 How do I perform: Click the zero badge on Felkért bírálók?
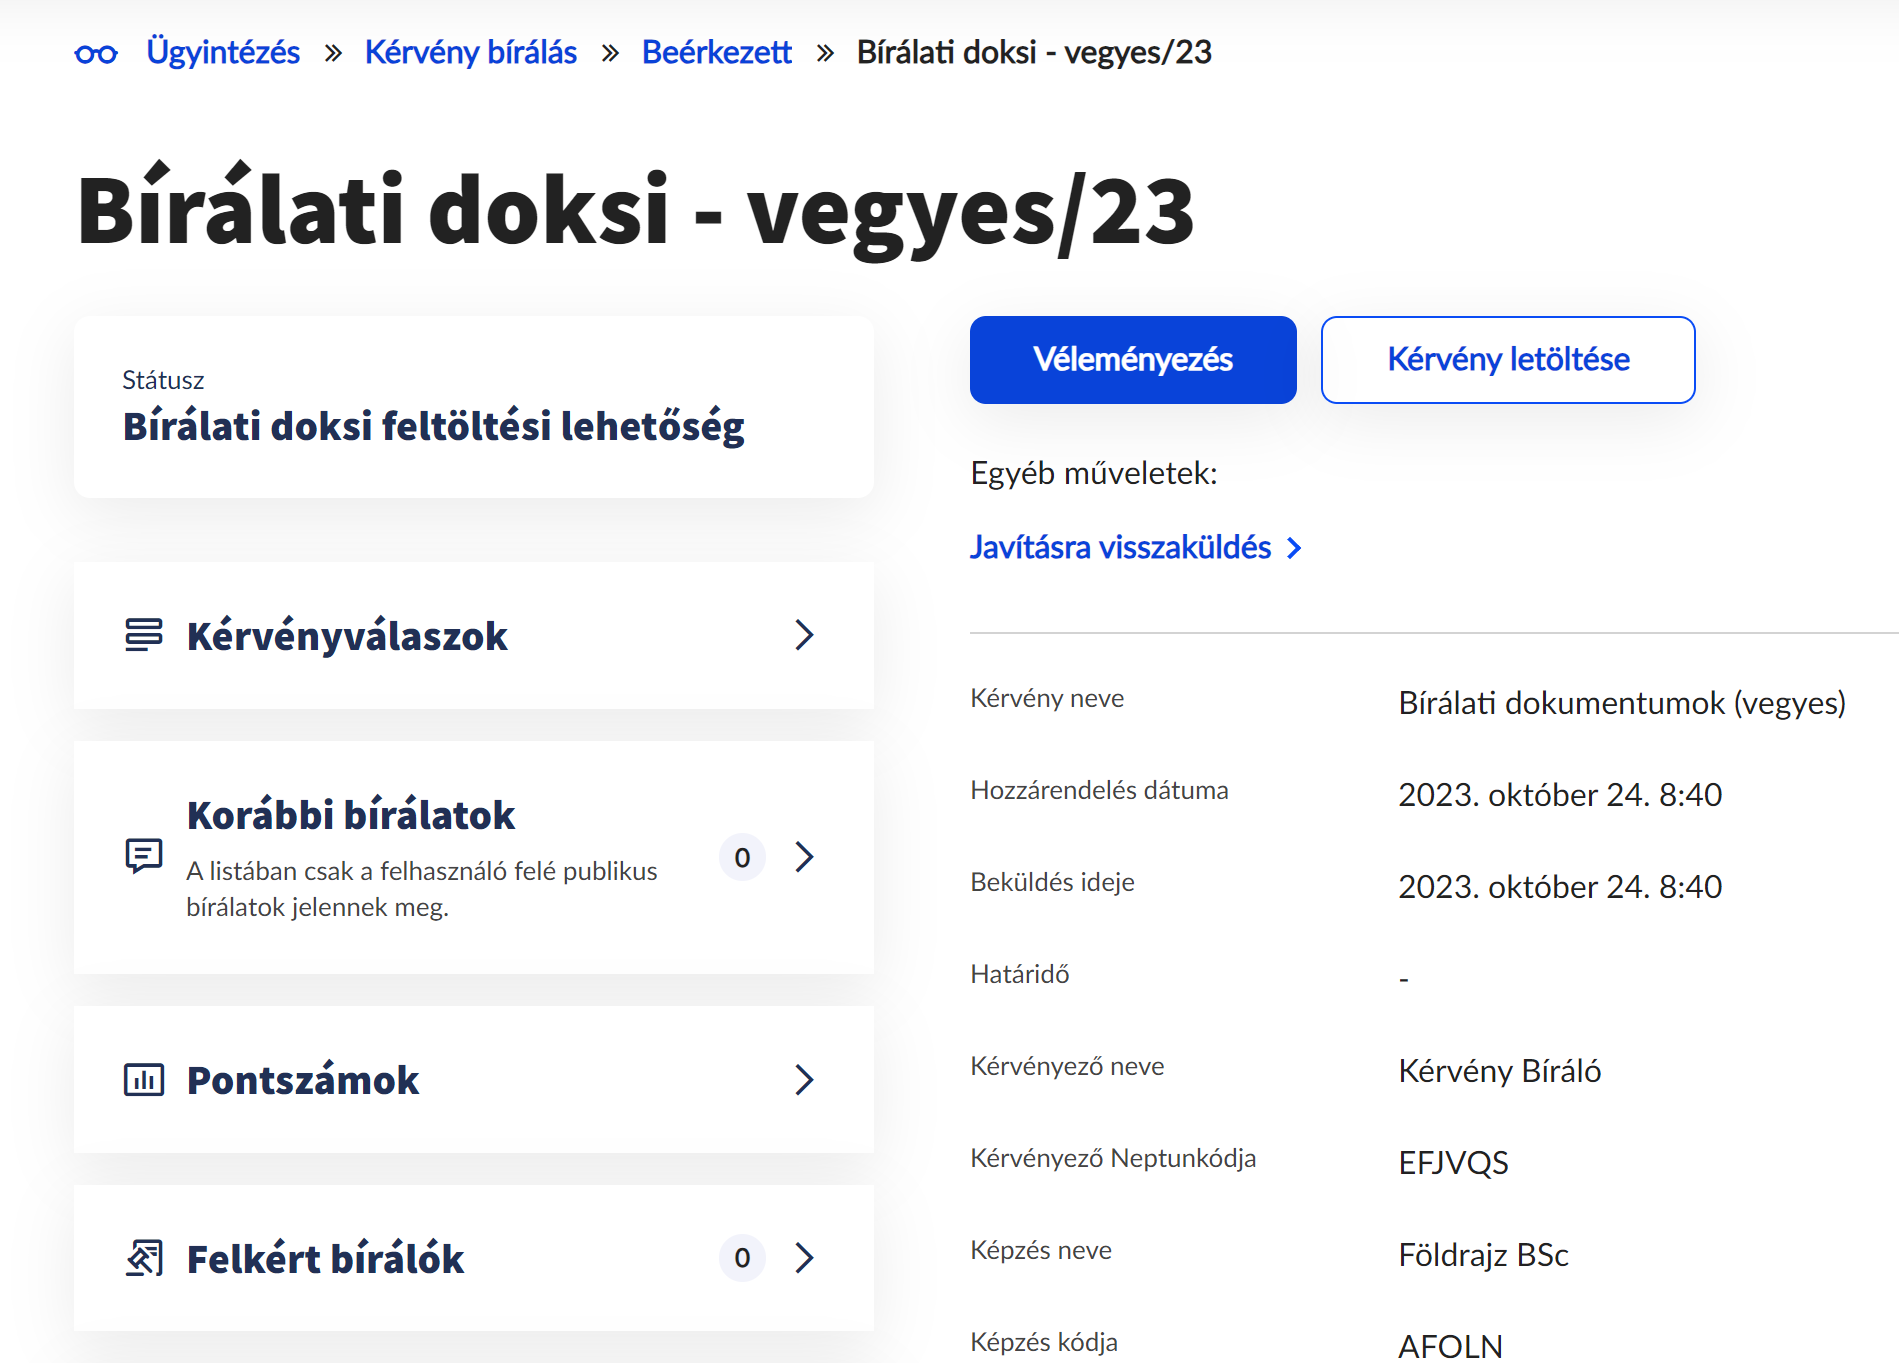point(740,1258)
